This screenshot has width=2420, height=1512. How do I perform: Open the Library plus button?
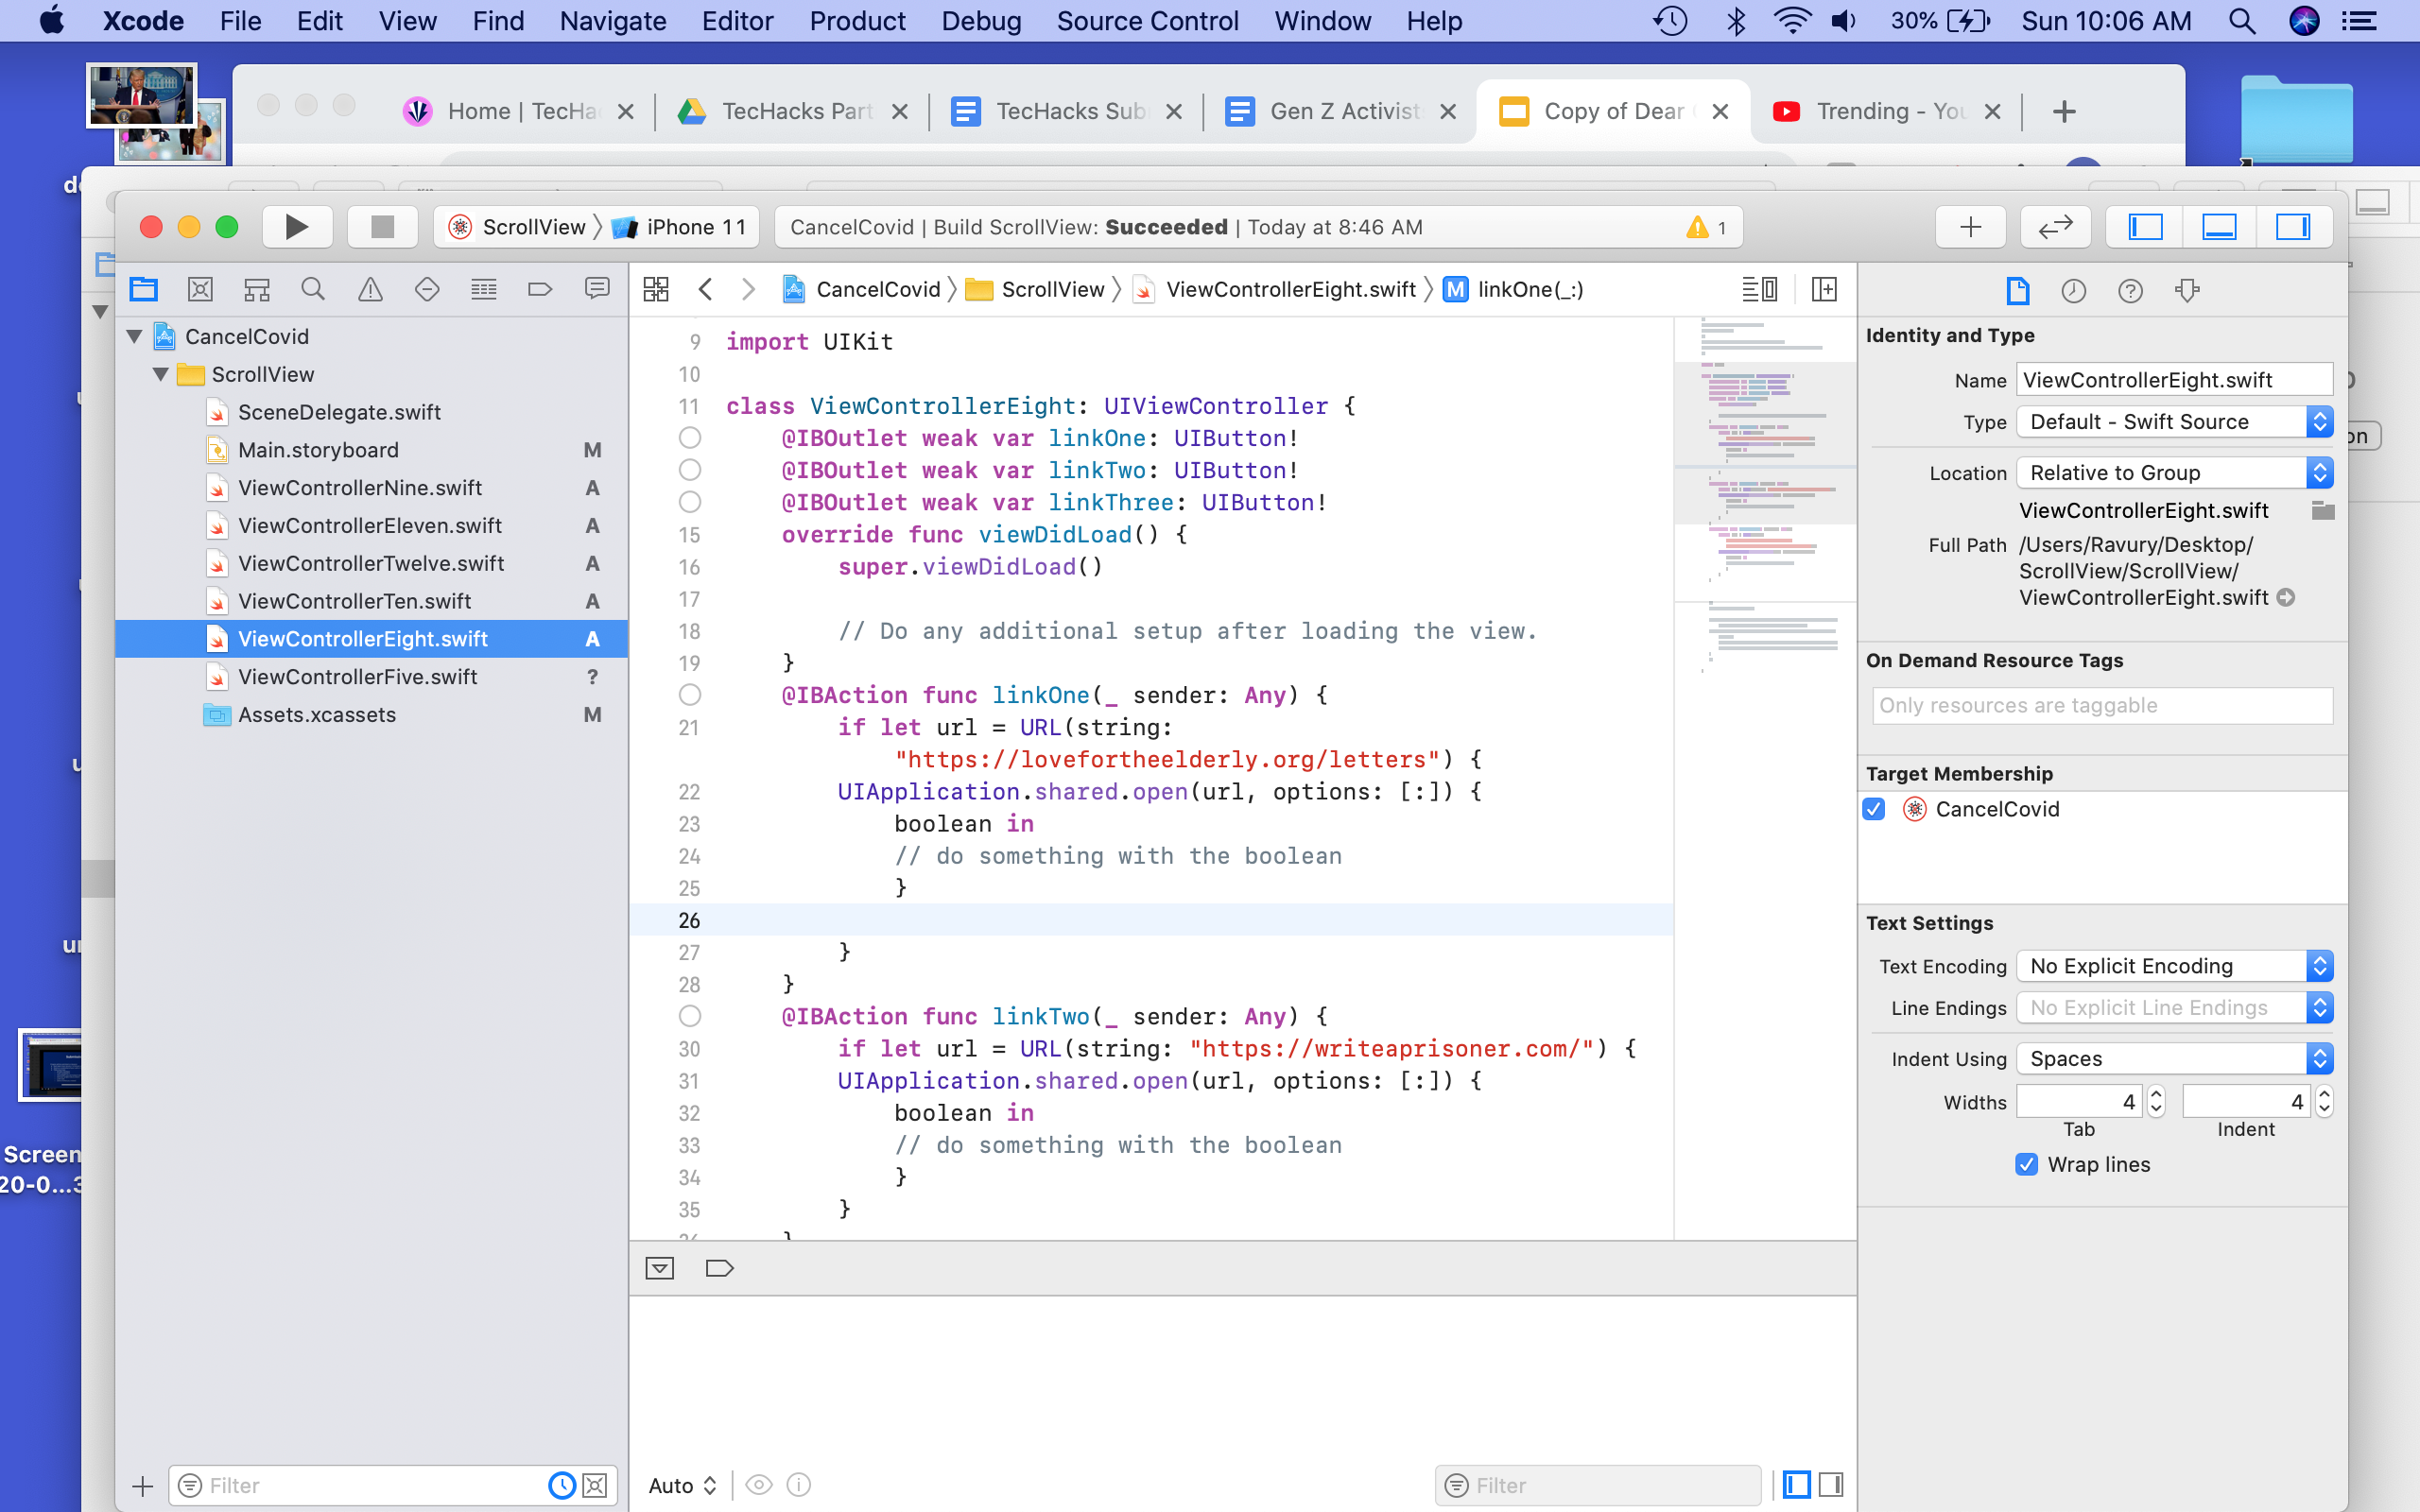tap(1970, 227)
